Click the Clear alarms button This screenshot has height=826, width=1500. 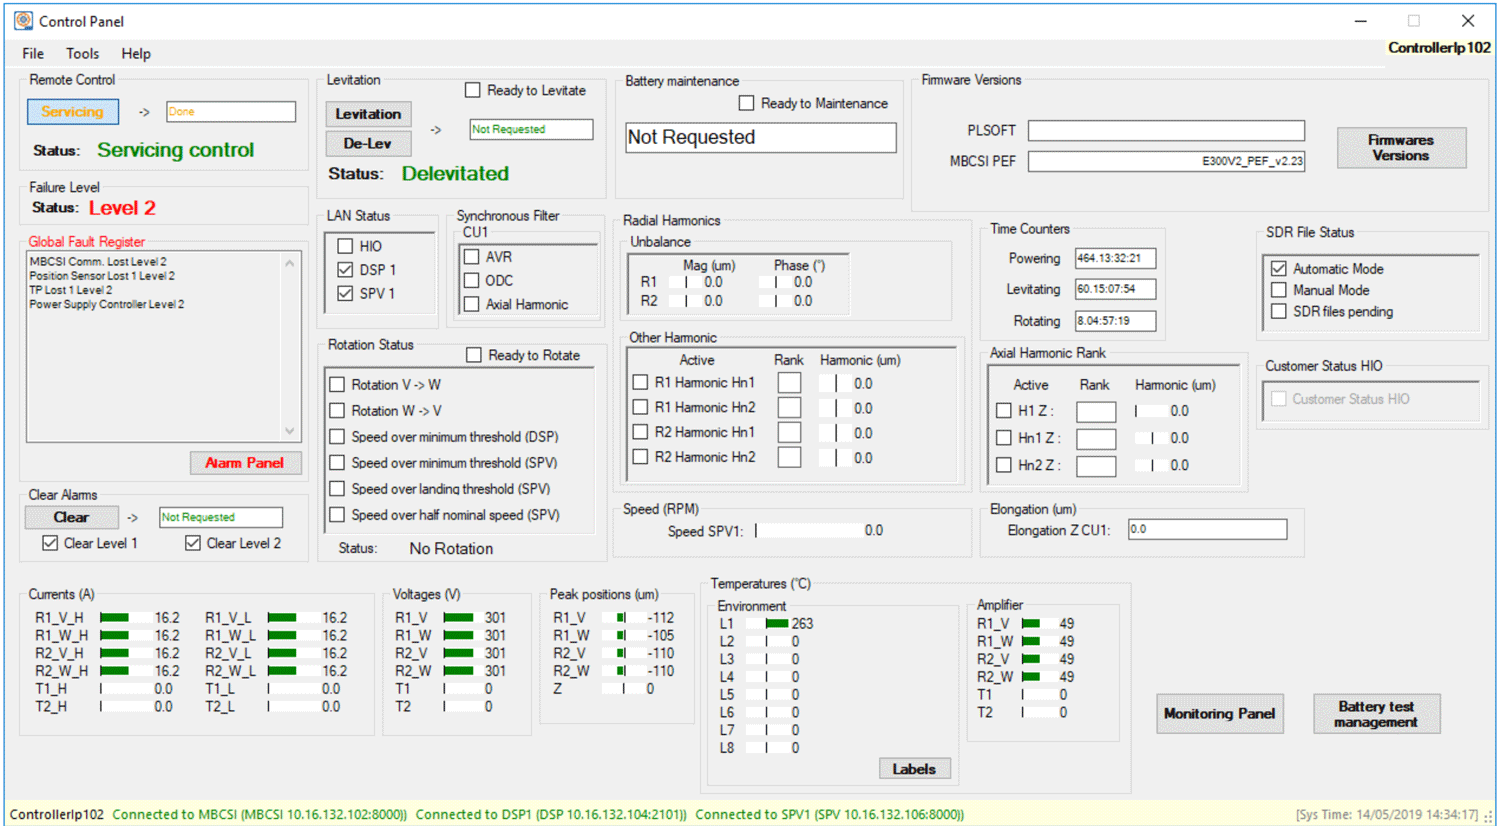(71, 517)
